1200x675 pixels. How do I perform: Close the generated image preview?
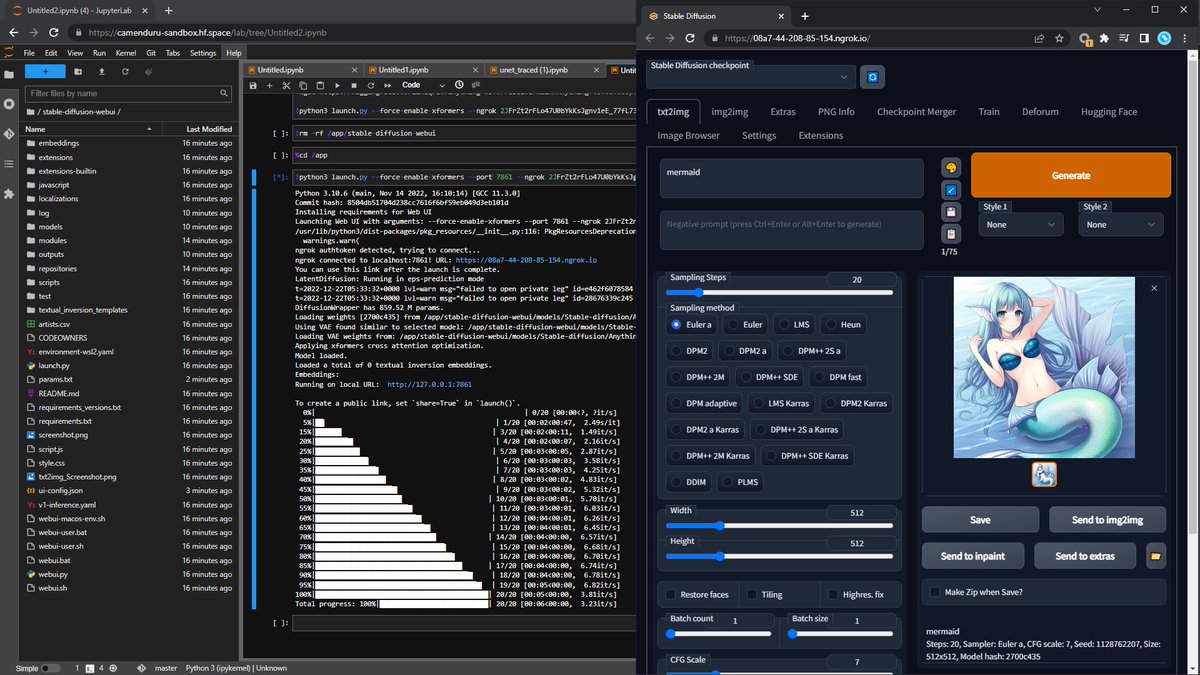tap(1154, 288)
